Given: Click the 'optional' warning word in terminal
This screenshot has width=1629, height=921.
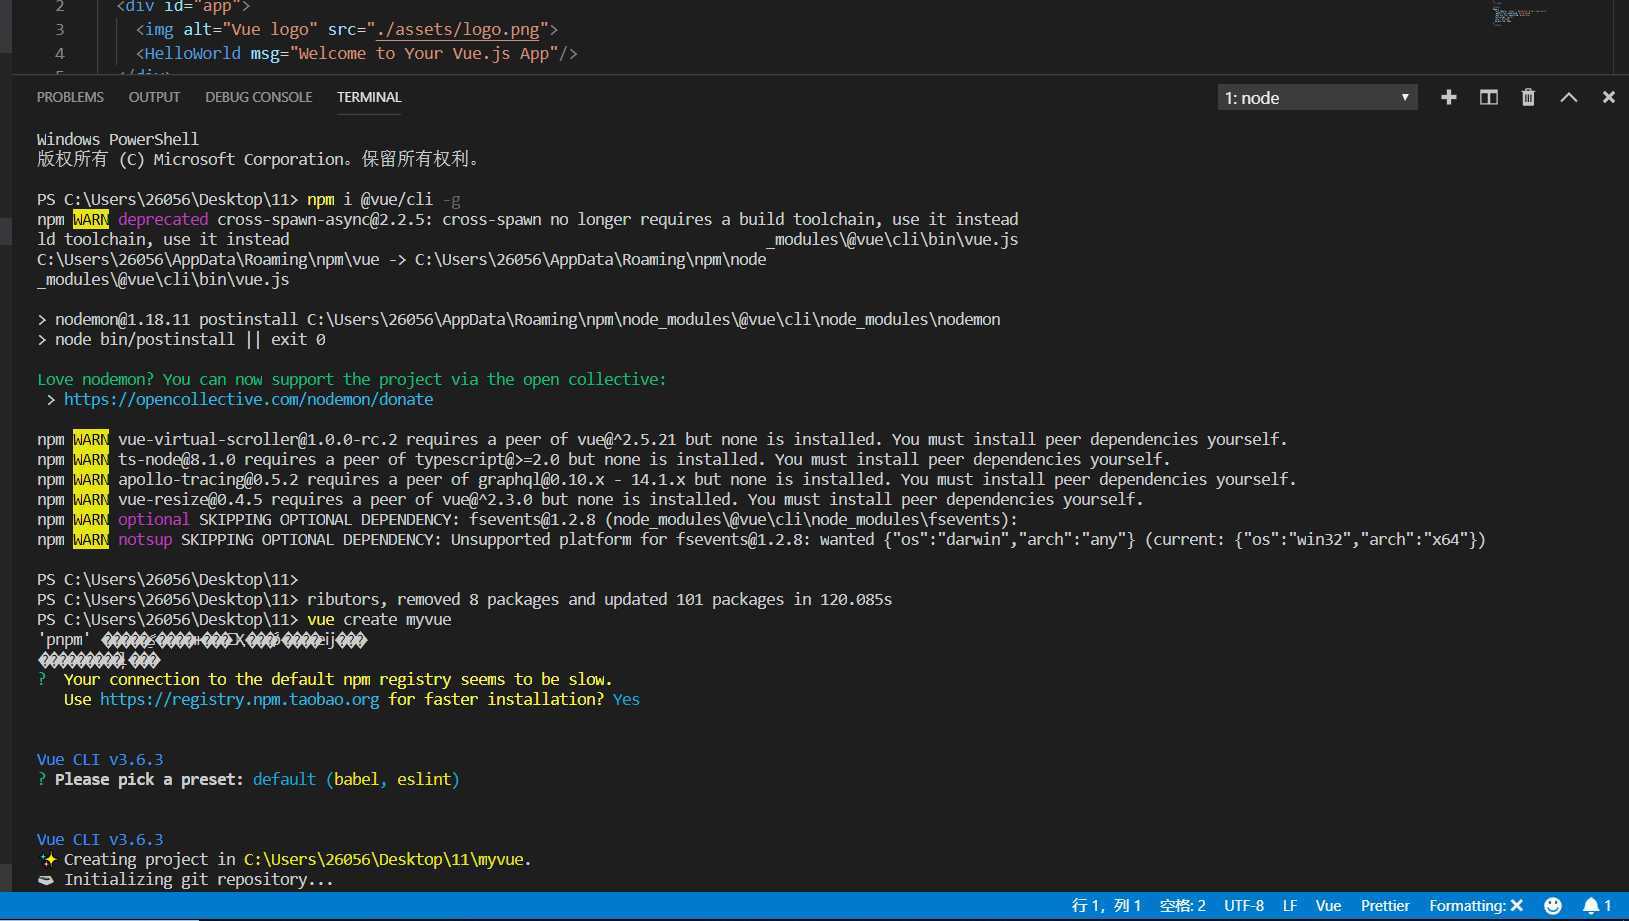Looking at the screenshot, I should point(153,519).
